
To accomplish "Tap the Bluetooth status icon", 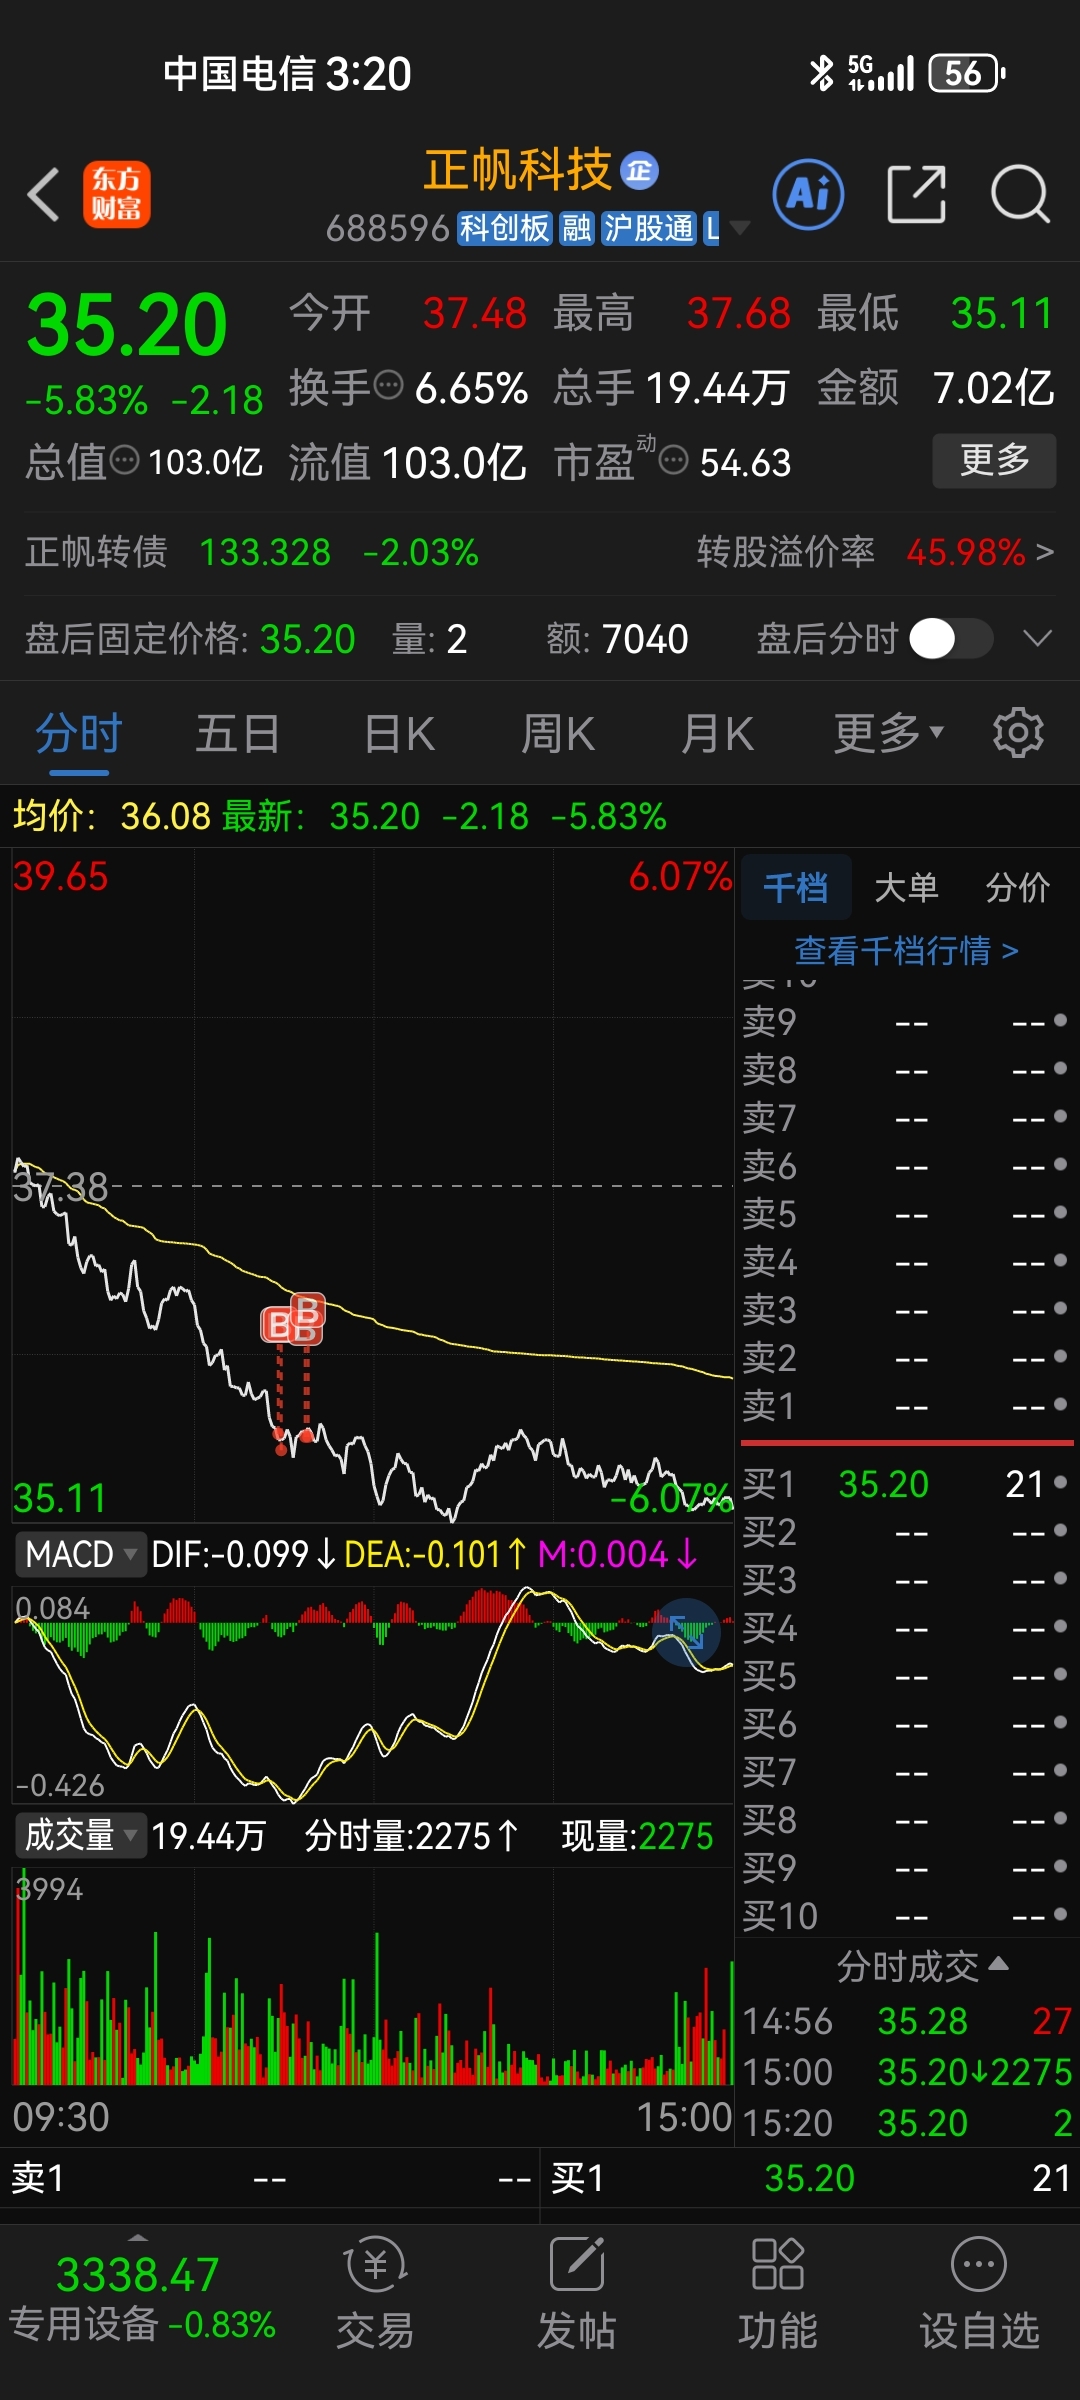I will [822, 73].
